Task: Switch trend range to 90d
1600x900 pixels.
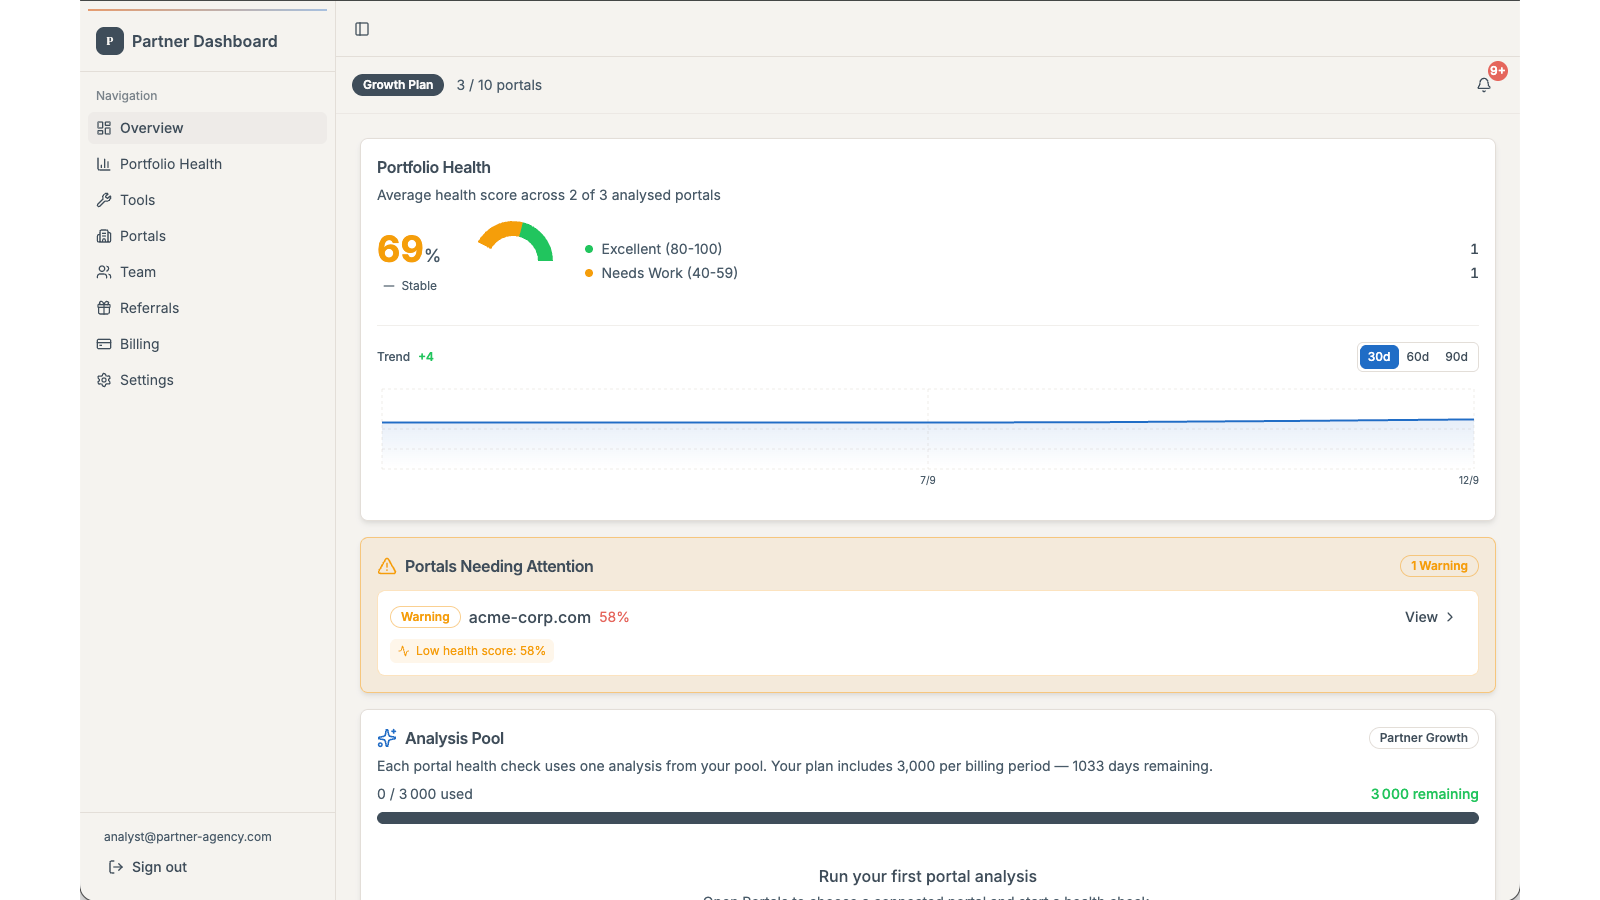Action: [x=1456, y=357]
